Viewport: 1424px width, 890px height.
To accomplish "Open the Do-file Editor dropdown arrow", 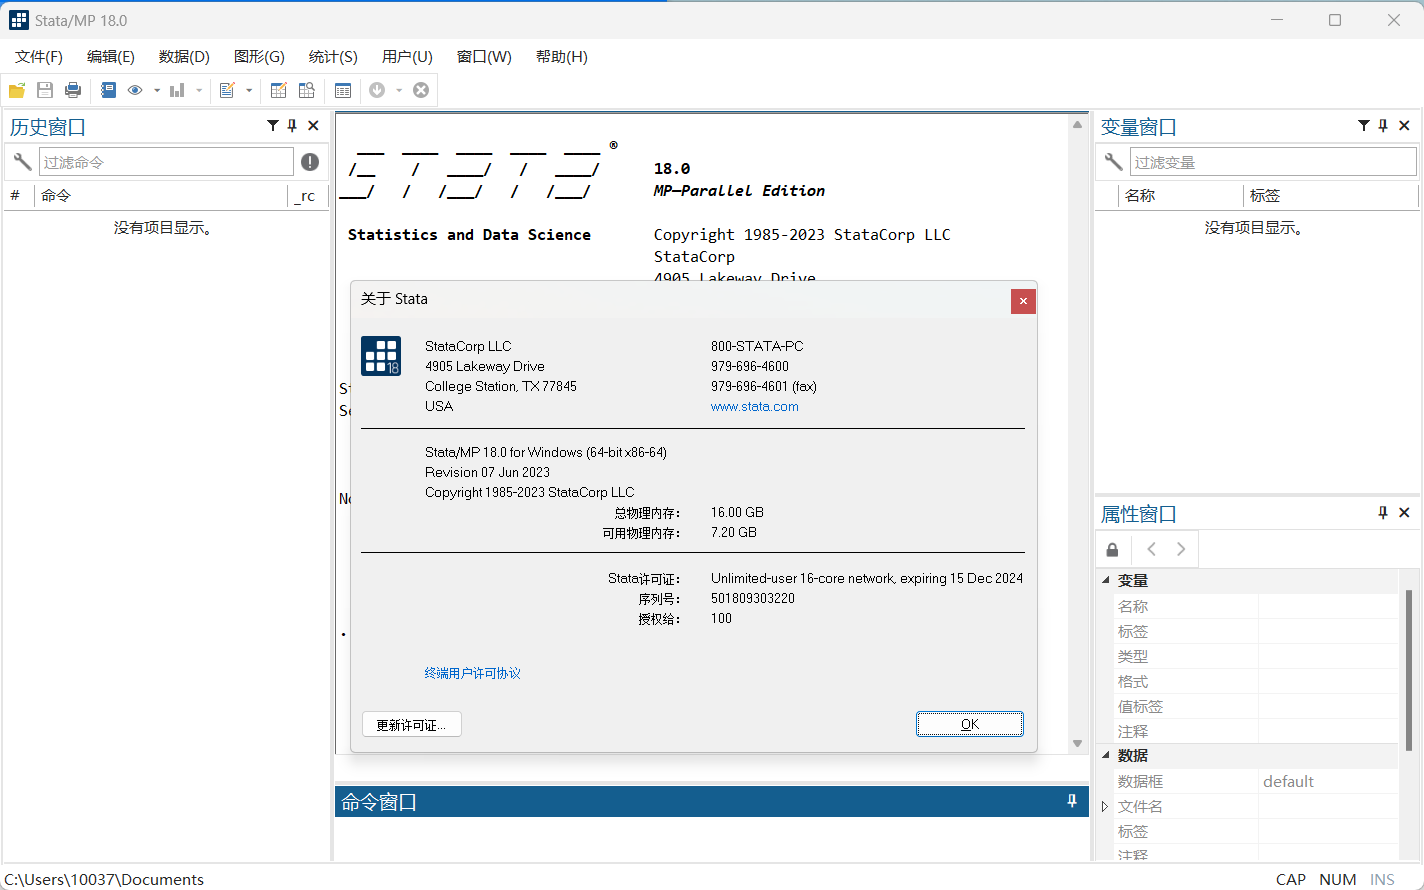I will [249, 91].
